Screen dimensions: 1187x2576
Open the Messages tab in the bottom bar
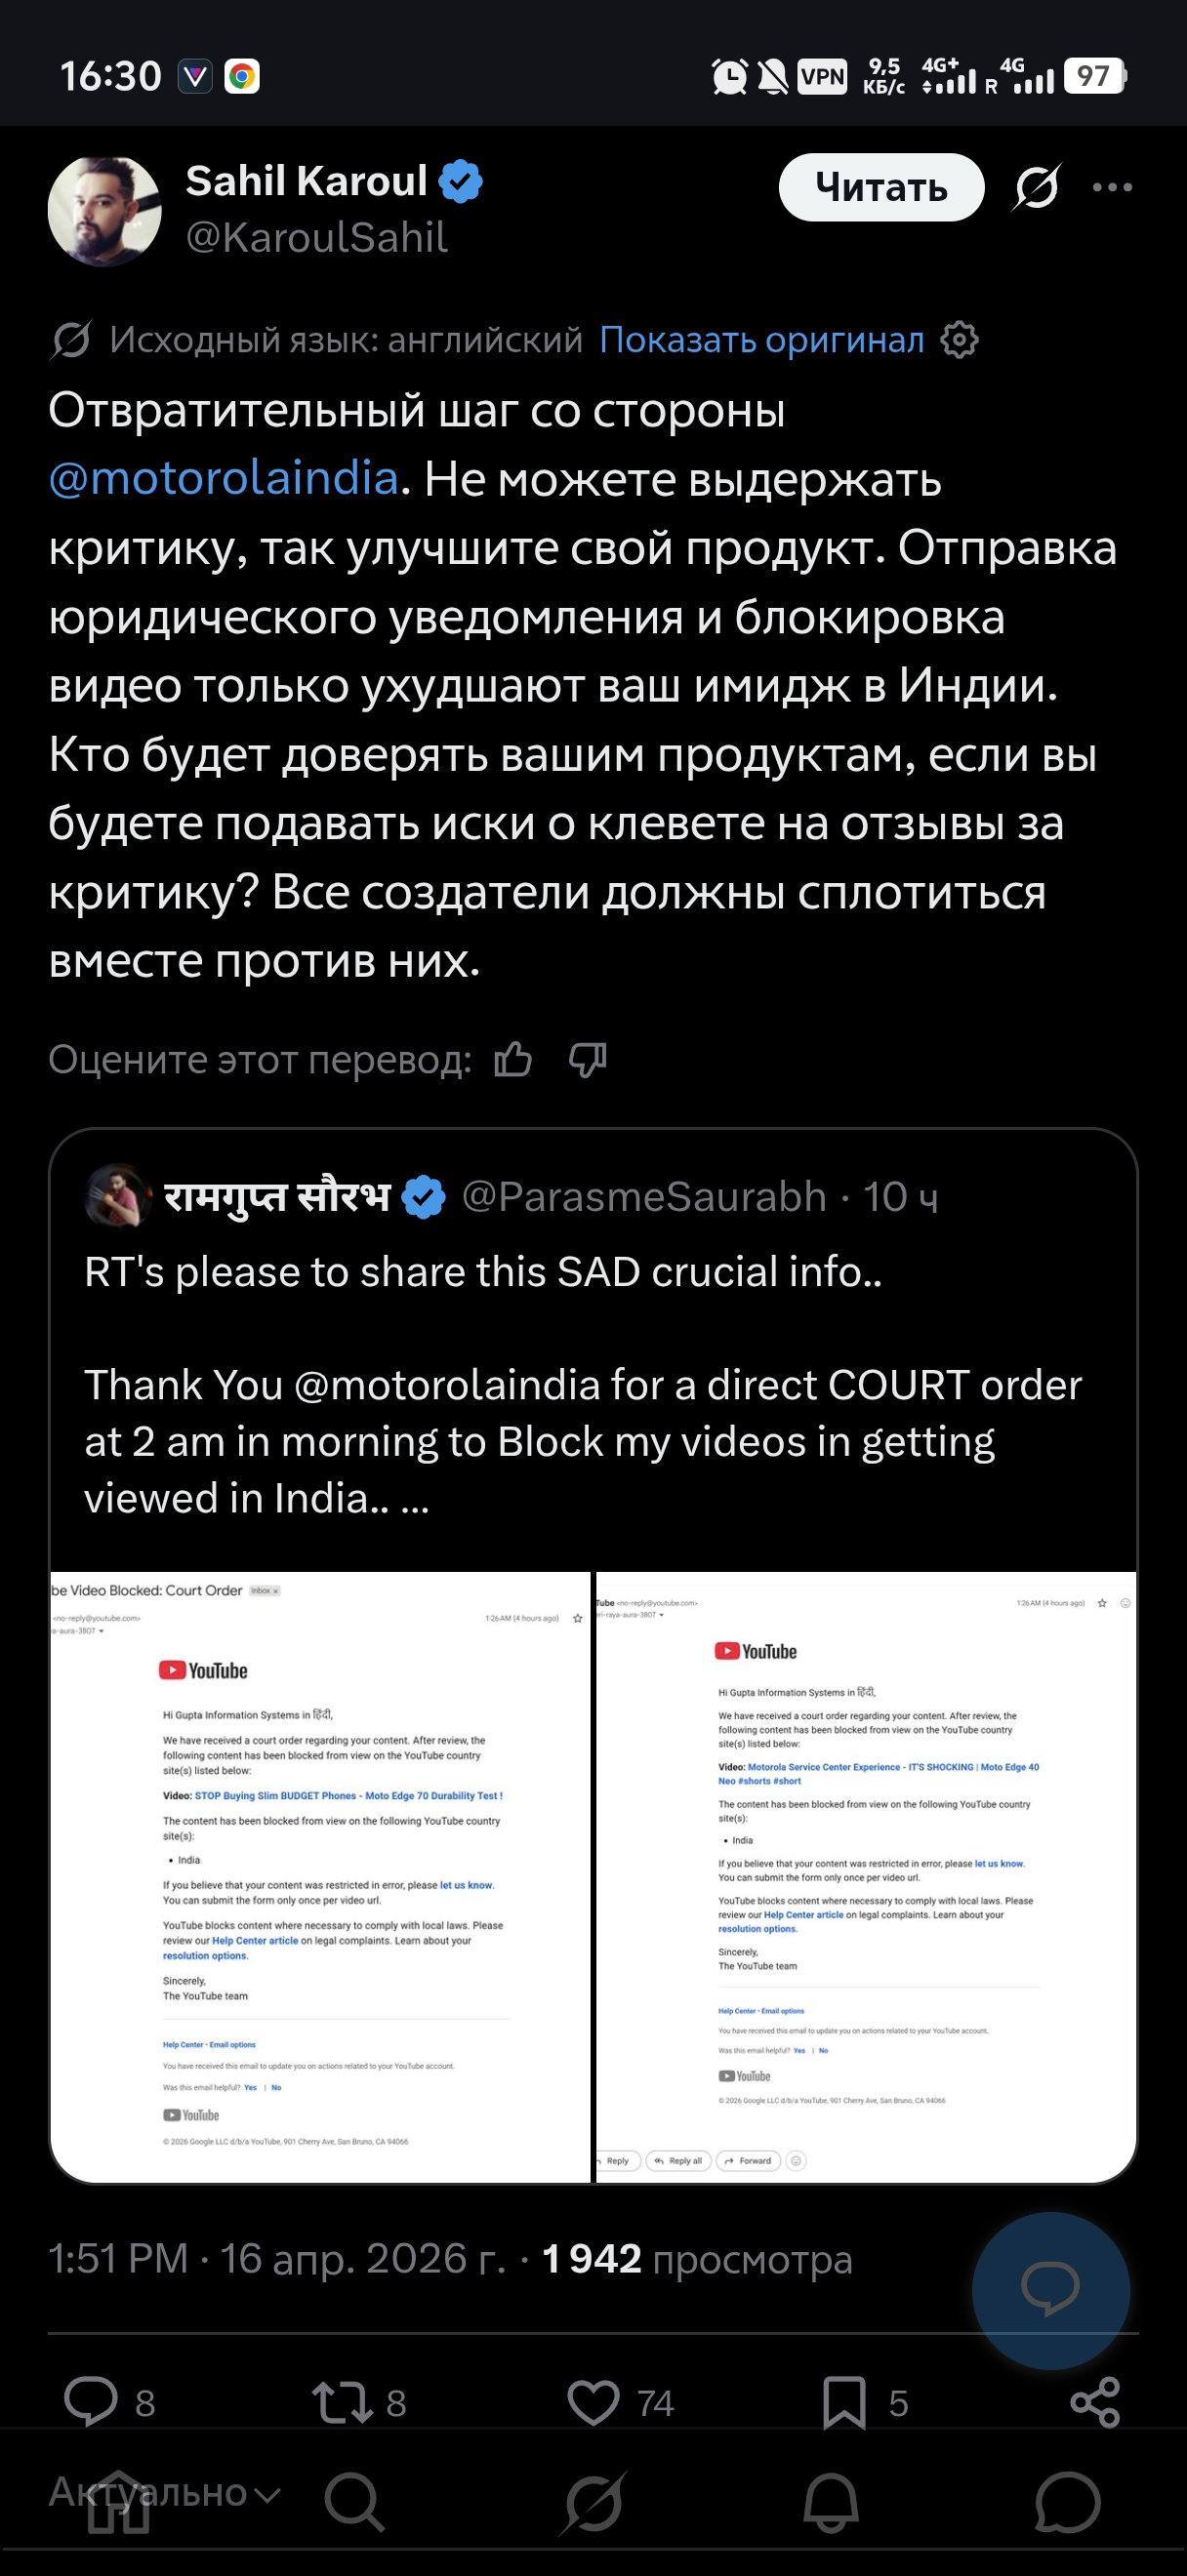tap(1067, 2502)
